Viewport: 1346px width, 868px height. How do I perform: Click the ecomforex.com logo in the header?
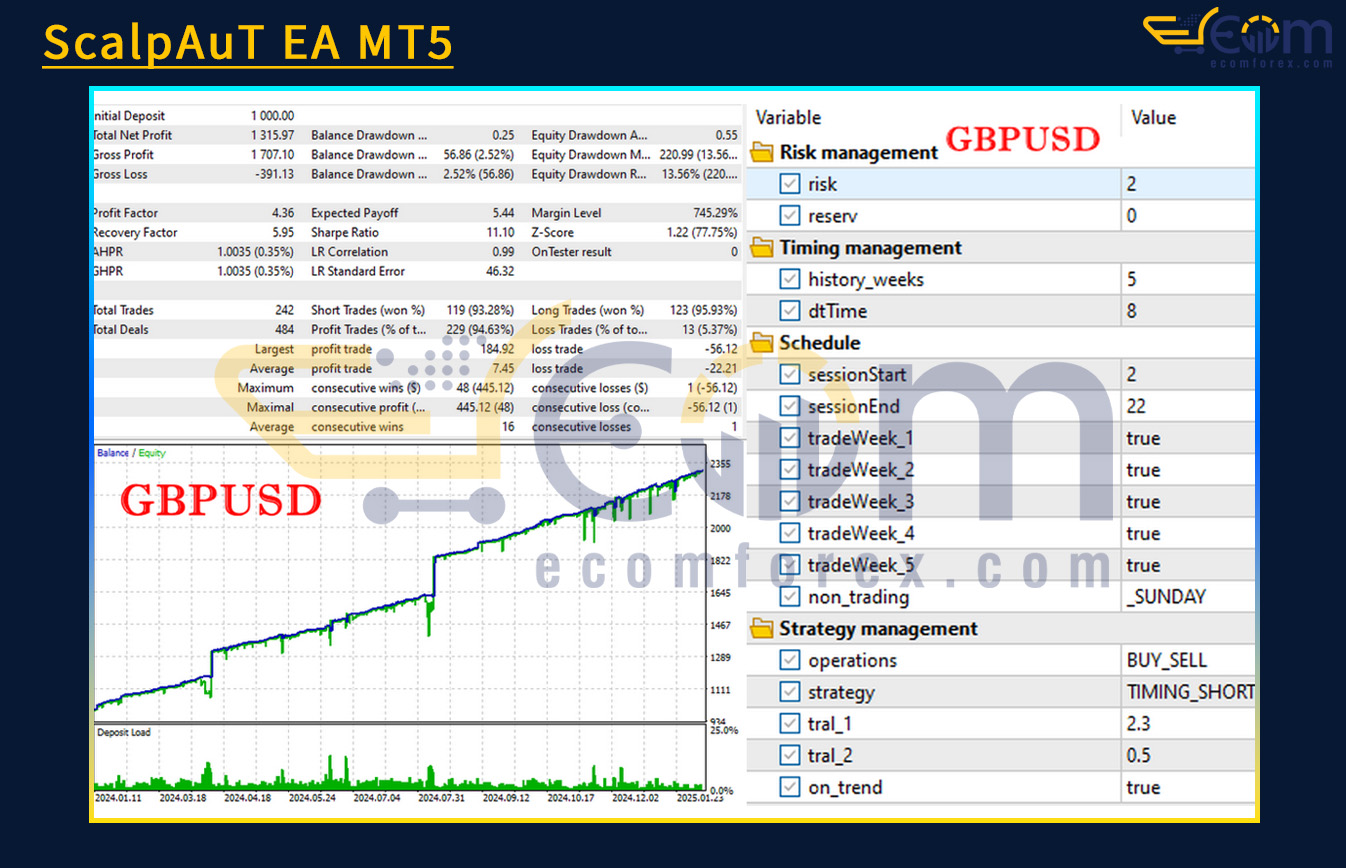[1238, 39]
